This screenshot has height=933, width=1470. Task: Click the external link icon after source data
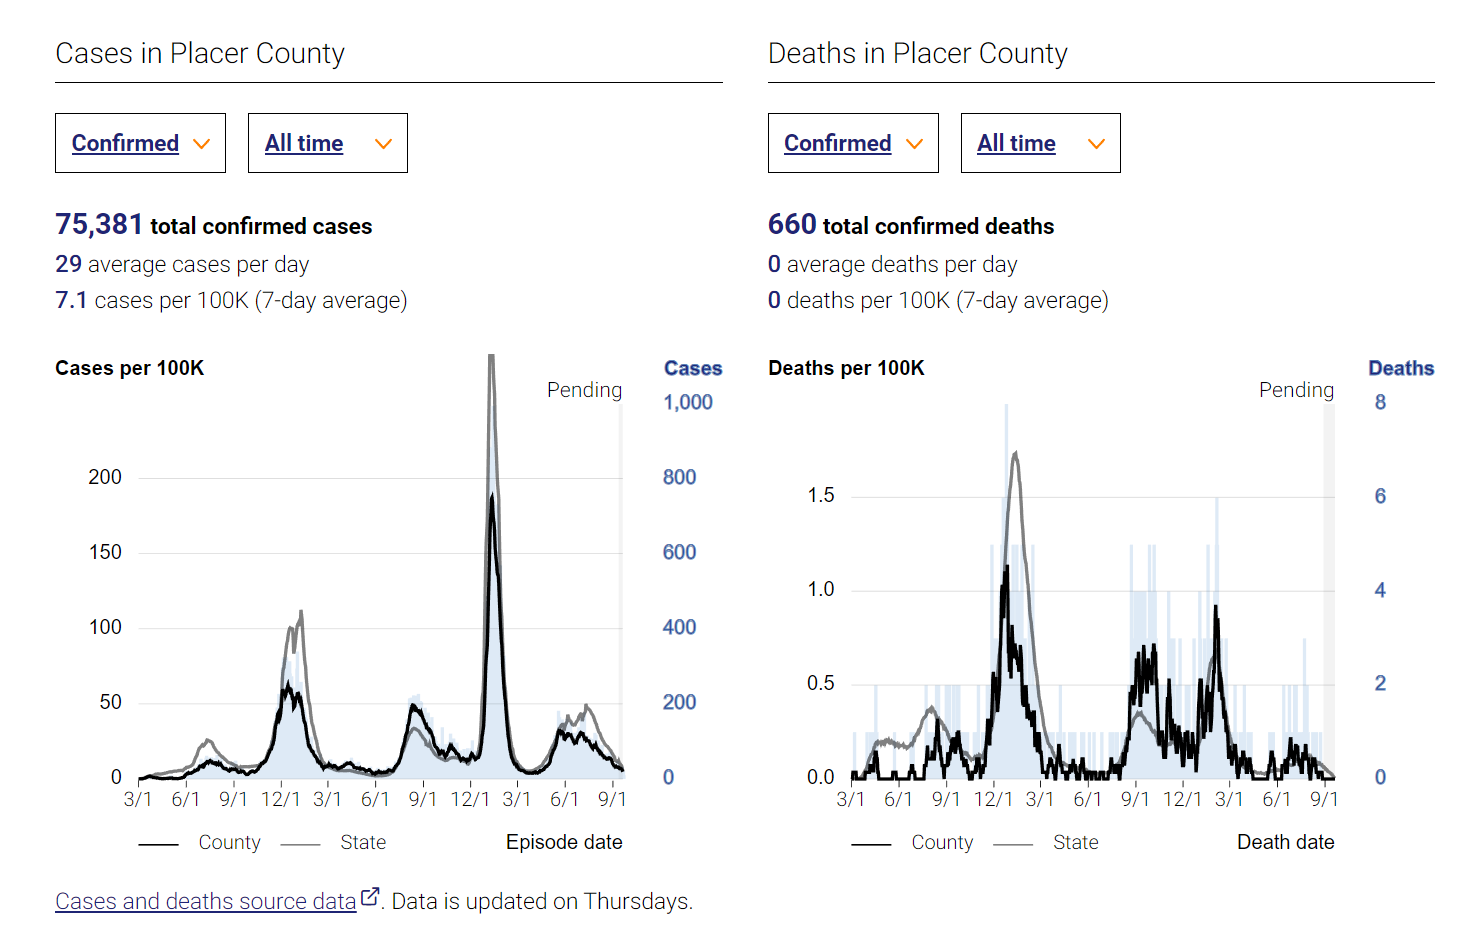[x=370, y=897]
